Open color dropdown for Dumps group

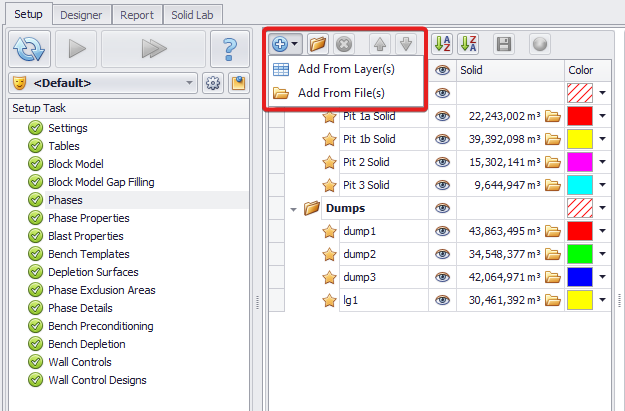point(602,208)
